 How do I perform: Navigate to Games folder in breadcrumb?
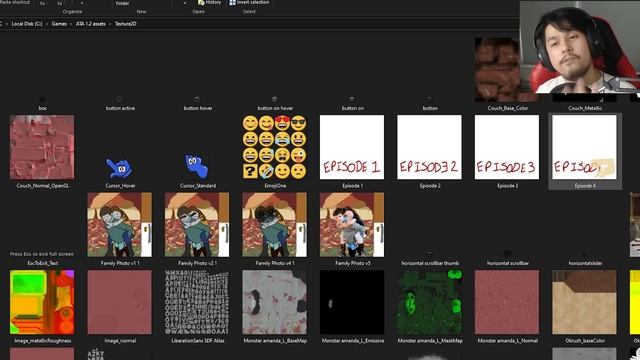point(59,24)
